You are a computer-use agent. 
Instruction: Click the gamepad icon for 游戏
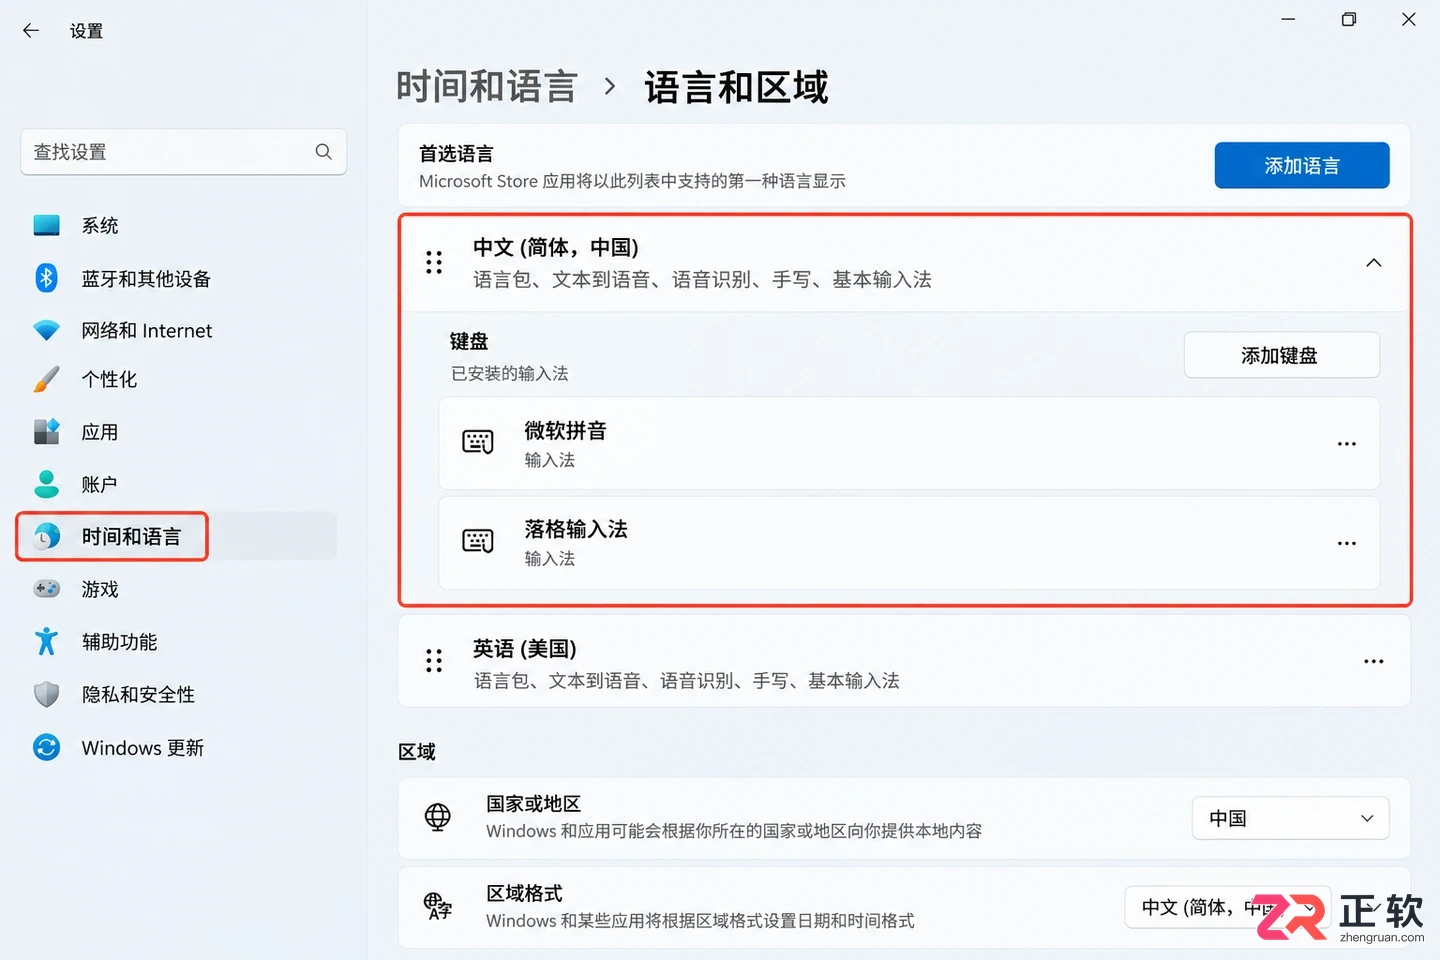[x=46, y=589]
